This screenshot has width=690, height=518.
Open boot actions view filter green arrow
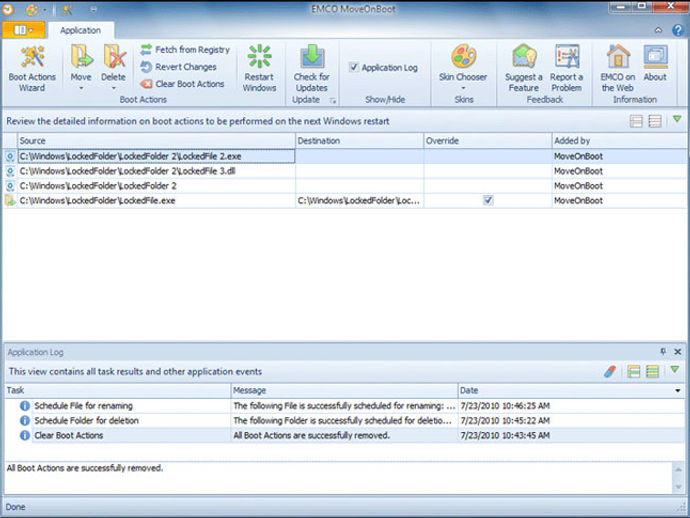pos(677,119)
